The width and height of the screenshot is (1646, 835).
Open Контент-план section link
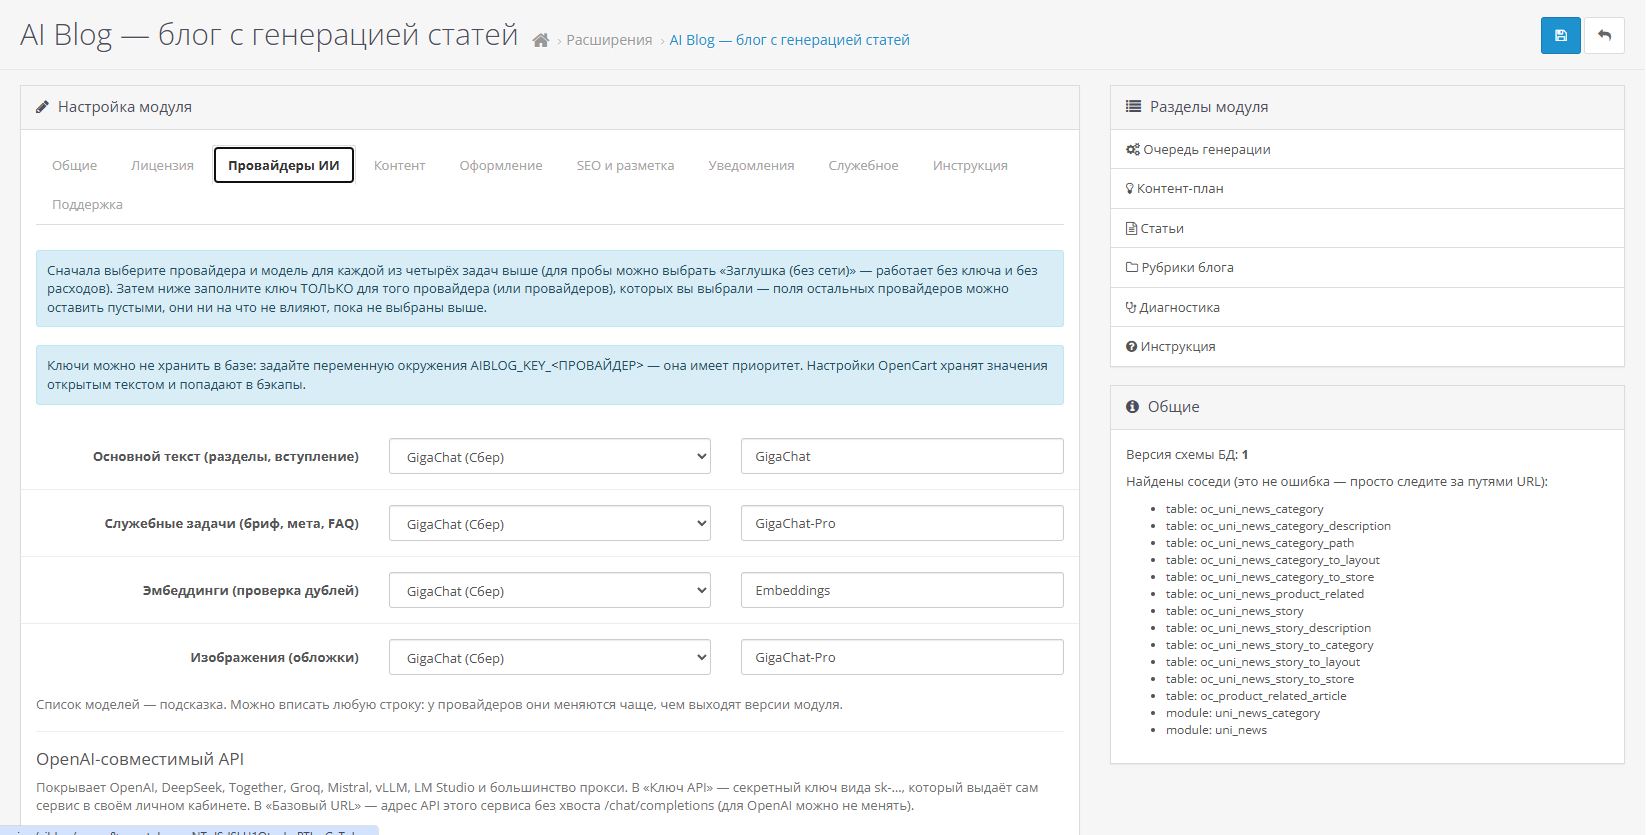1367,188
